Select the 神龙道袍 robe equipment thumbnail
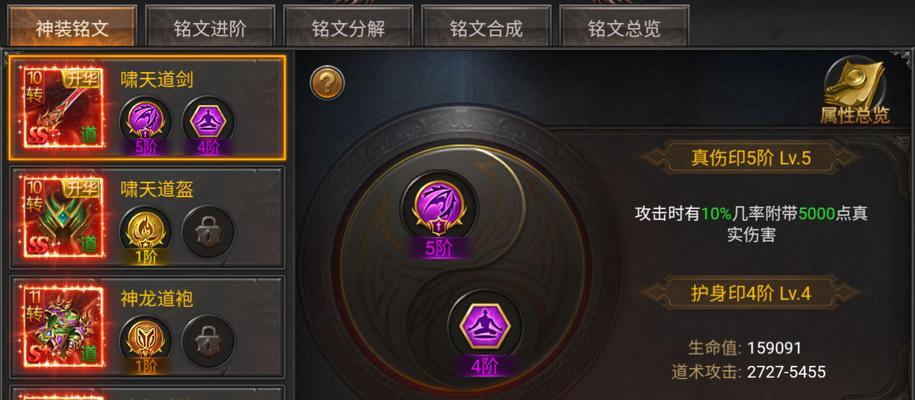This screenshot has width=915, height=400. point(64,326)
